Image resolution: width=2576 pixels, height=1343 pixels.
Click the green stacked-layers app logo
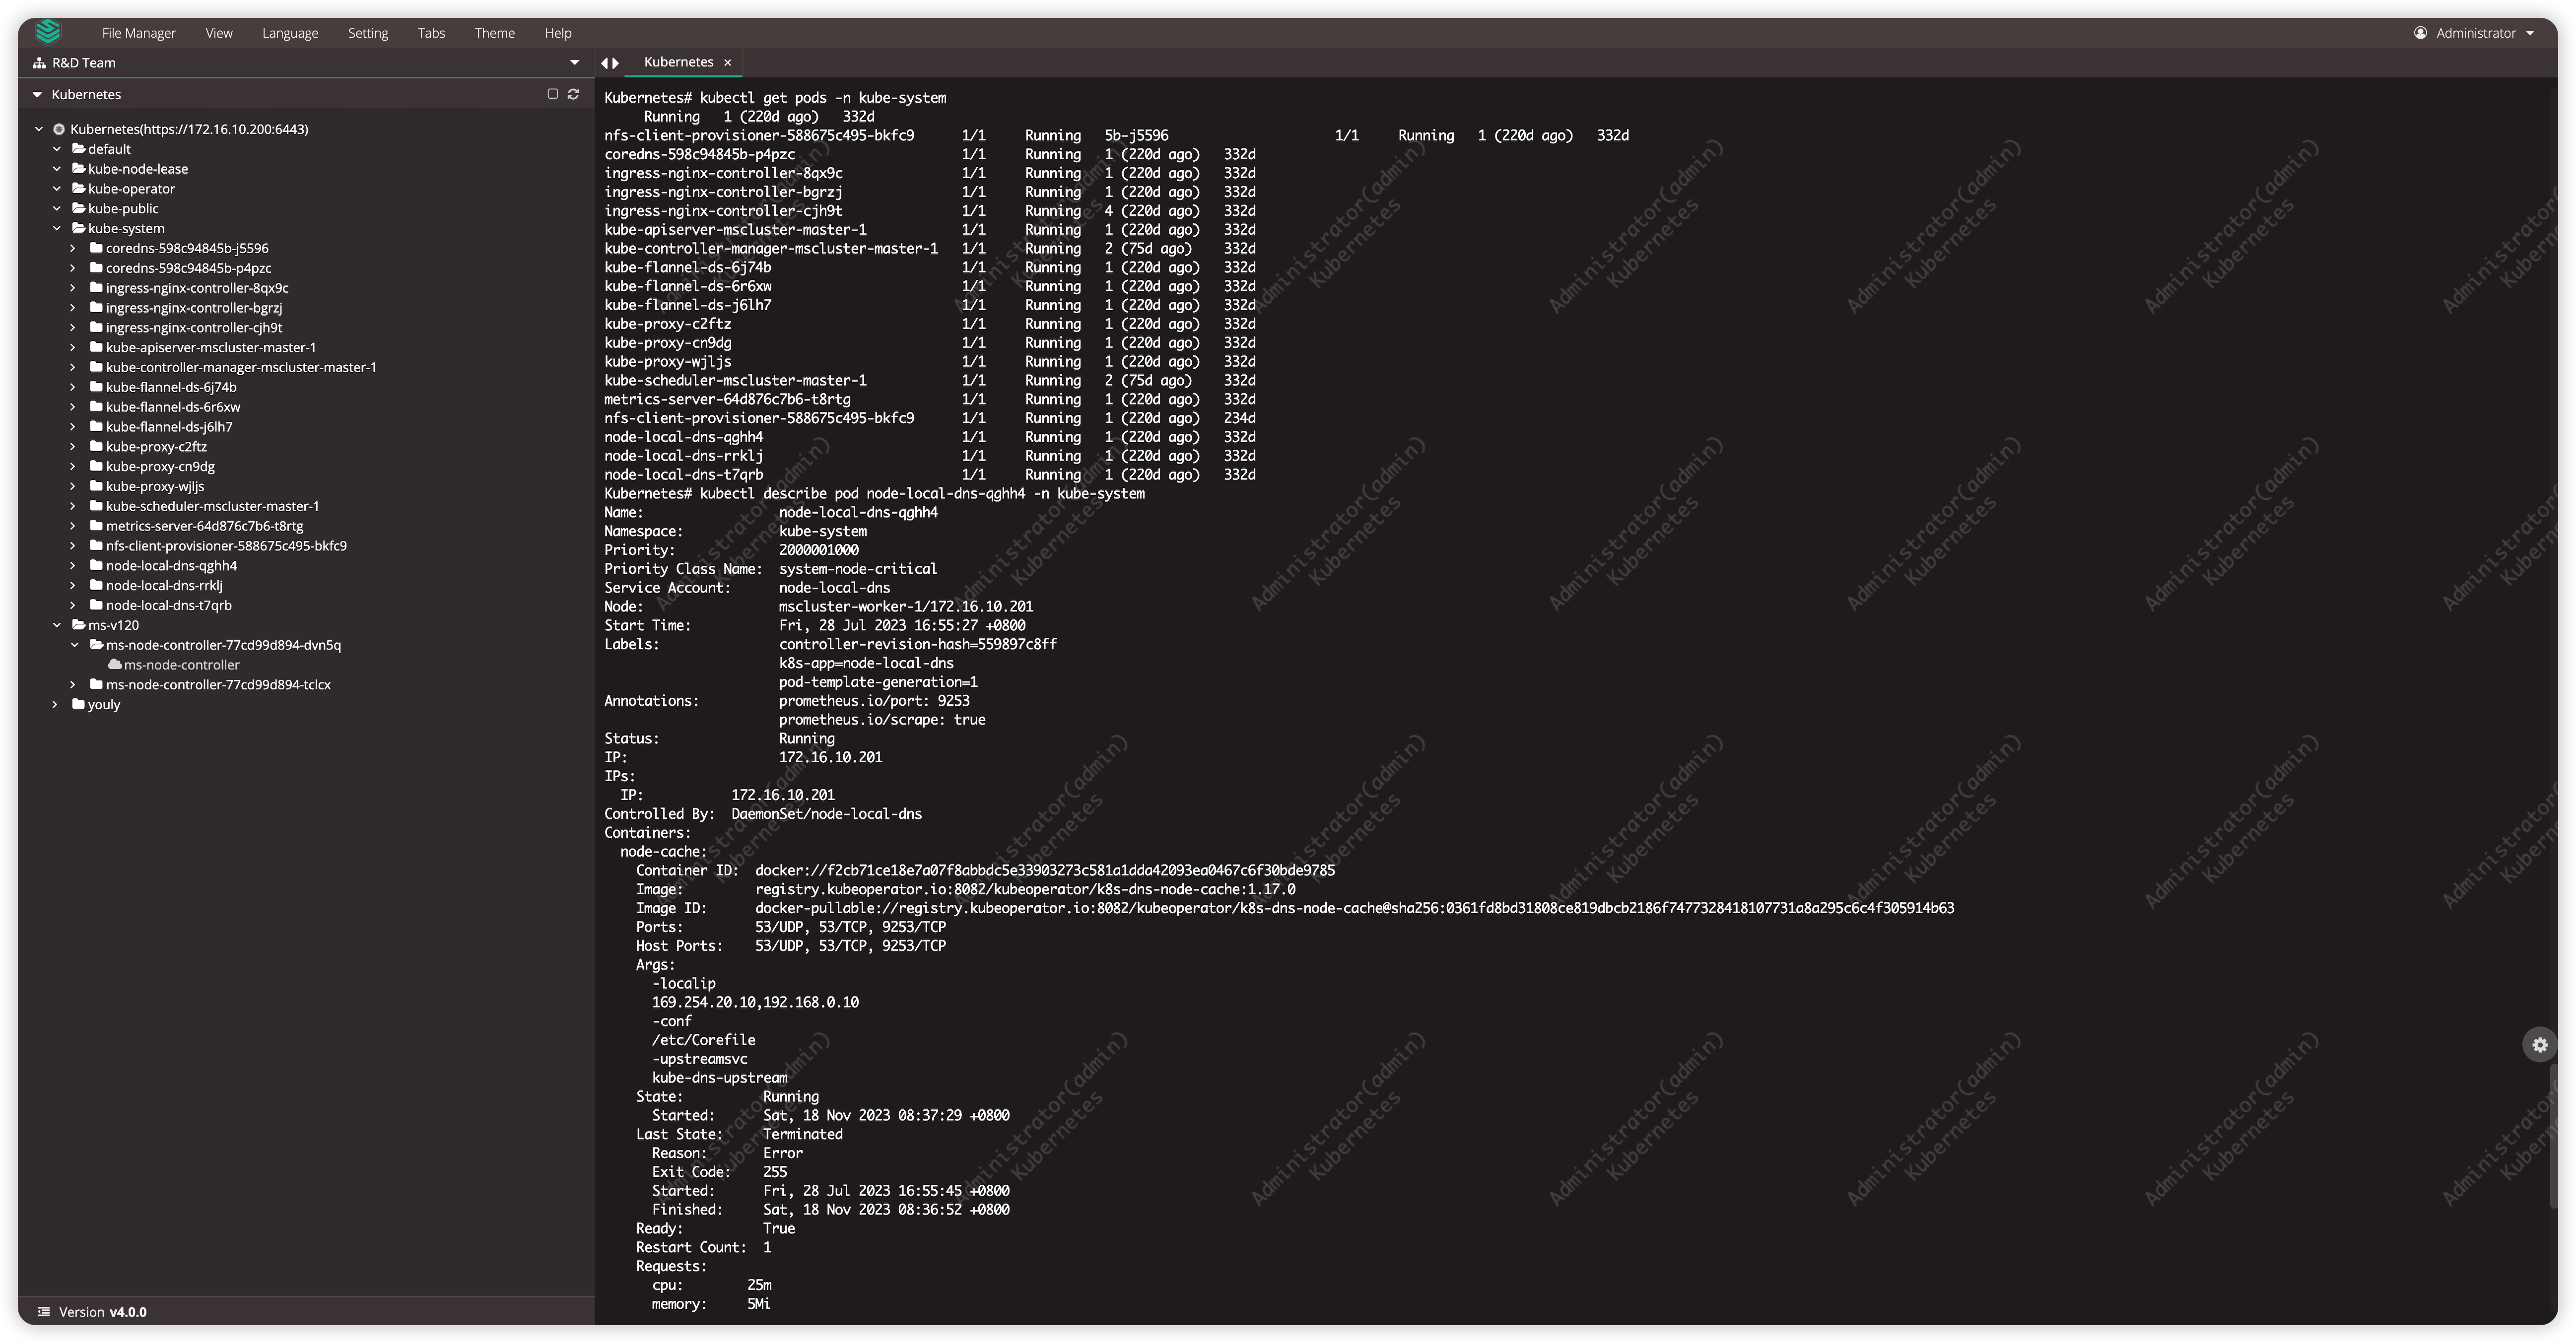pos(47,32)
